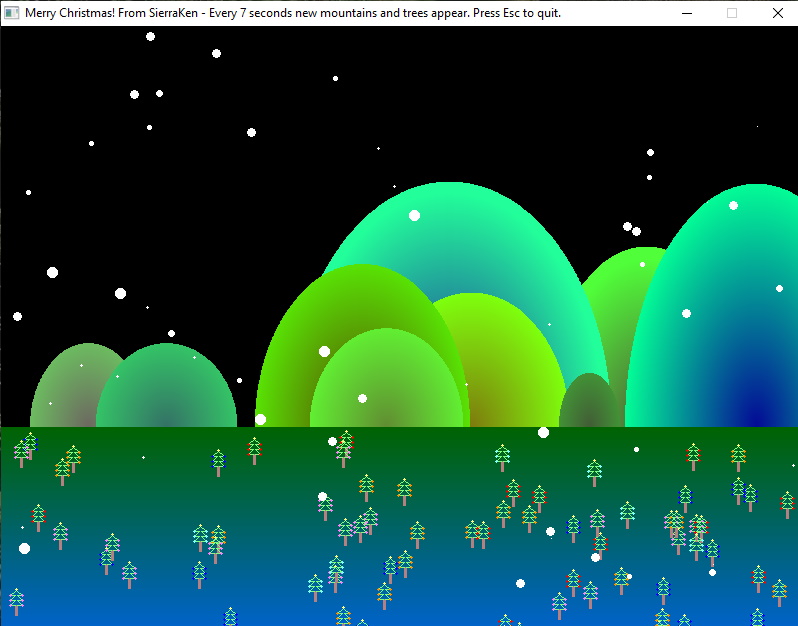Click the Christmas tree at the bottom-left corner
The height and width of the screenshot is (626, 798).
click(x=15, y=600)
